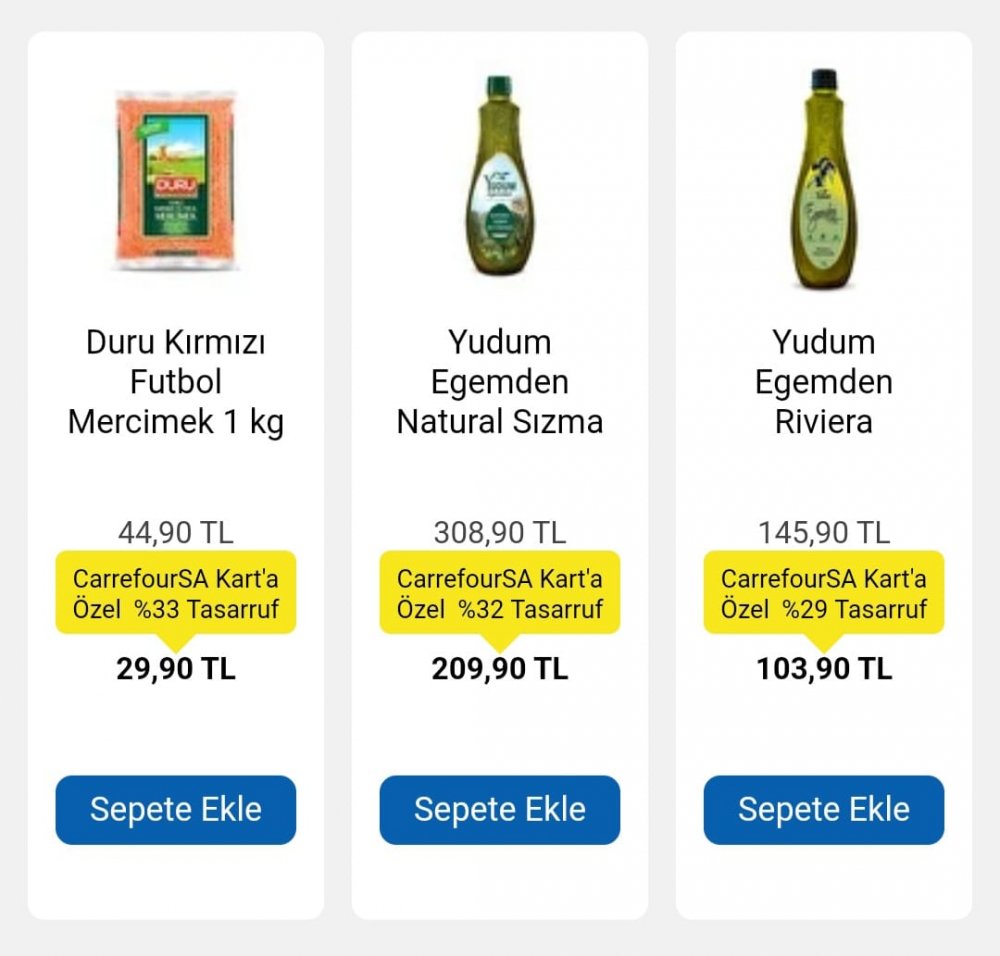Click the 44,90 TL original price
Viewport: 1000px width, 956px height.
pyautogui.click(x=176, y=533)
